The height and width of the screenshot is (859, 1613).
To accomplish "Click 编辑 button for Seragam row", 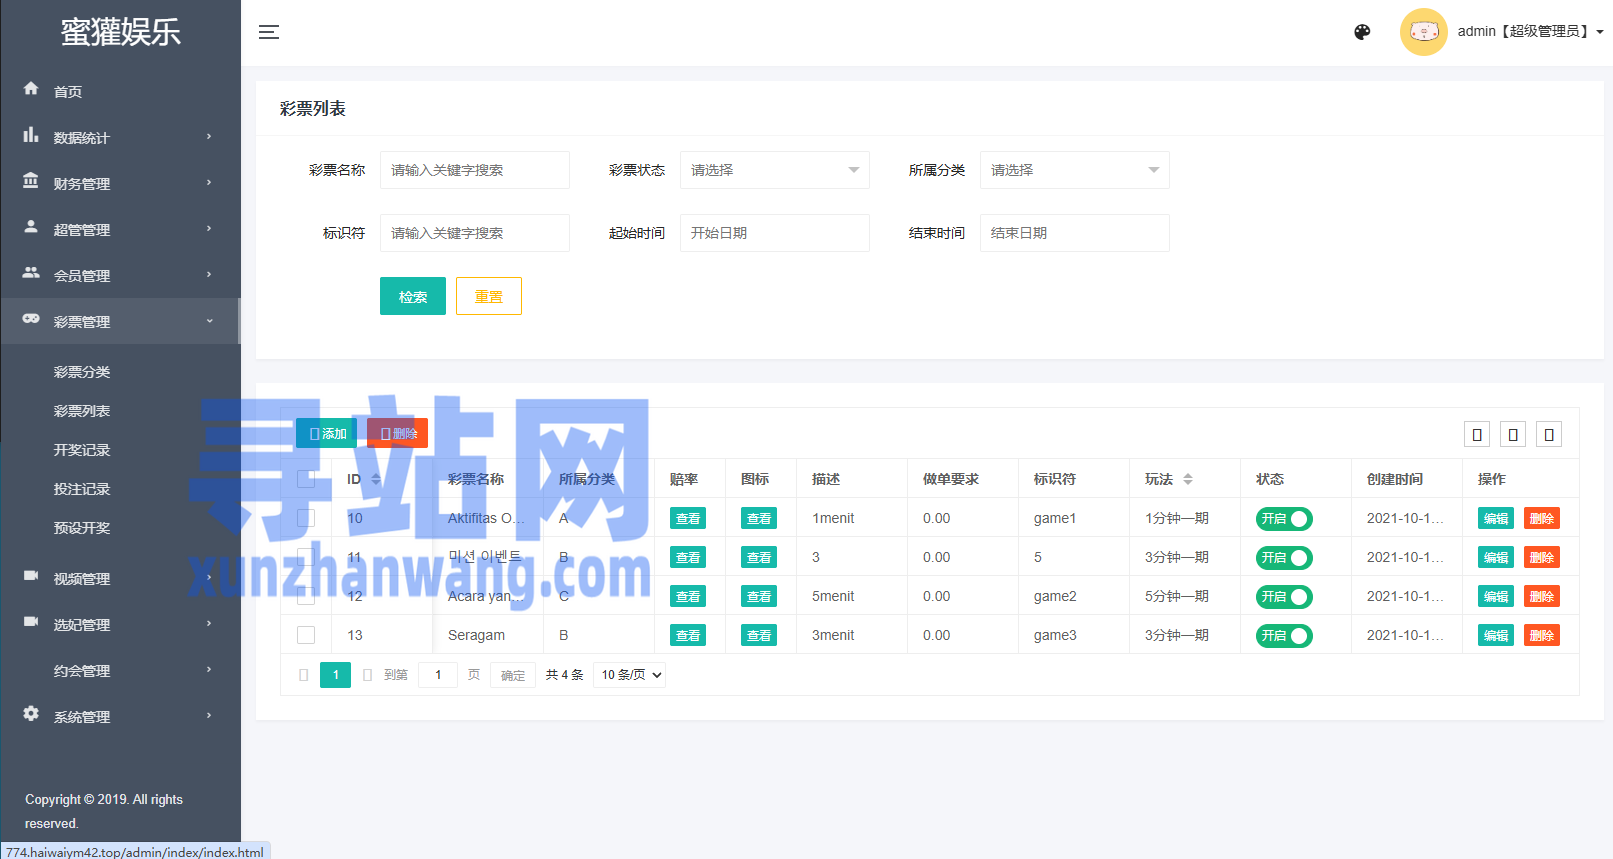I will click(x=1496, y=635).
